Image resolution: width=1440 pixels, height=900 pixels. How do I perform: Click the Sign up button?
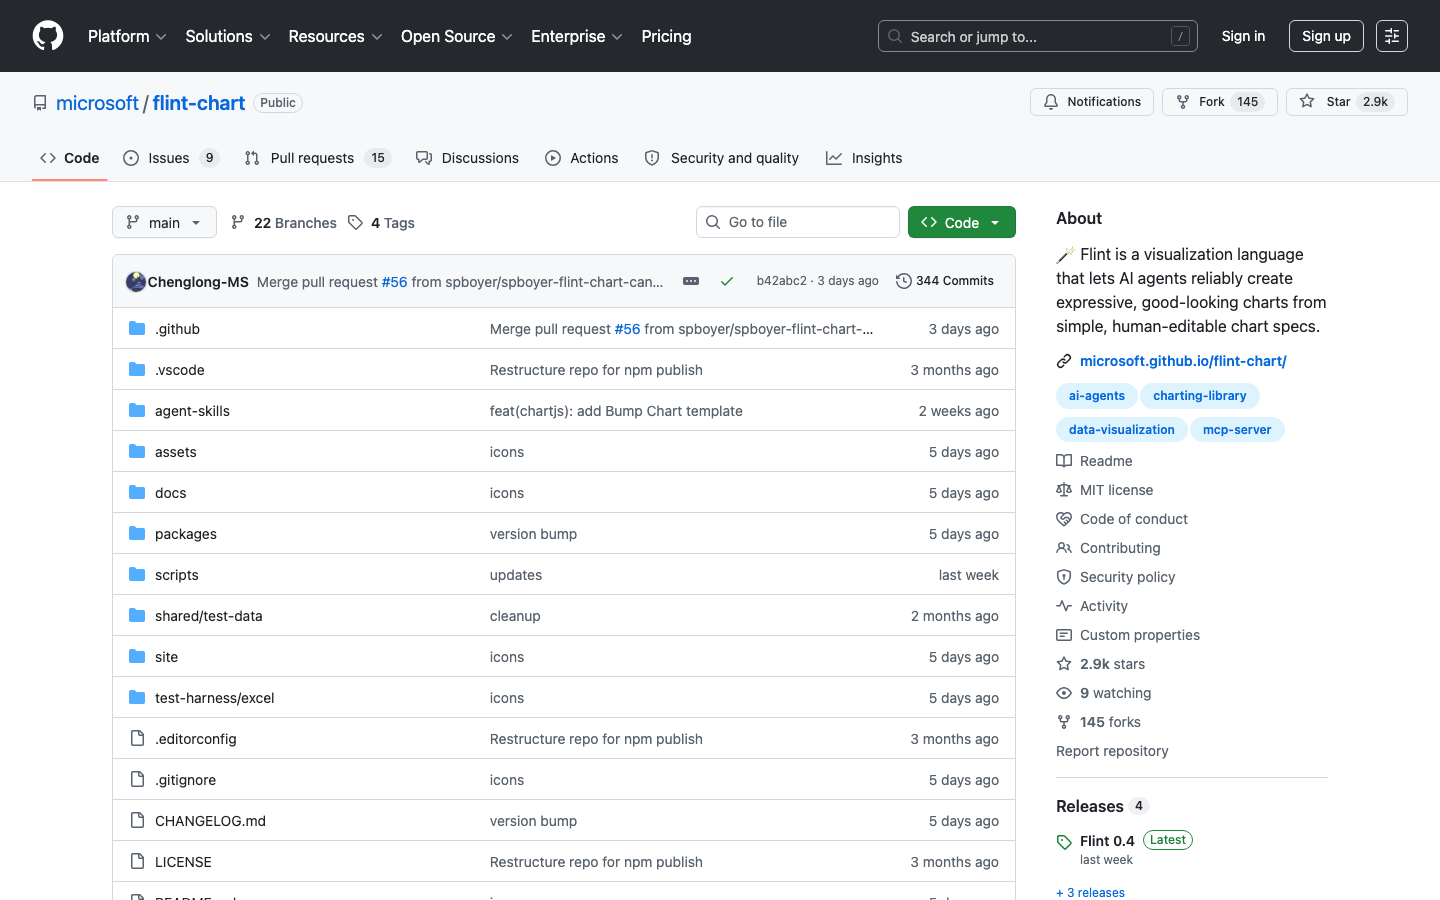coord(1326,36)
